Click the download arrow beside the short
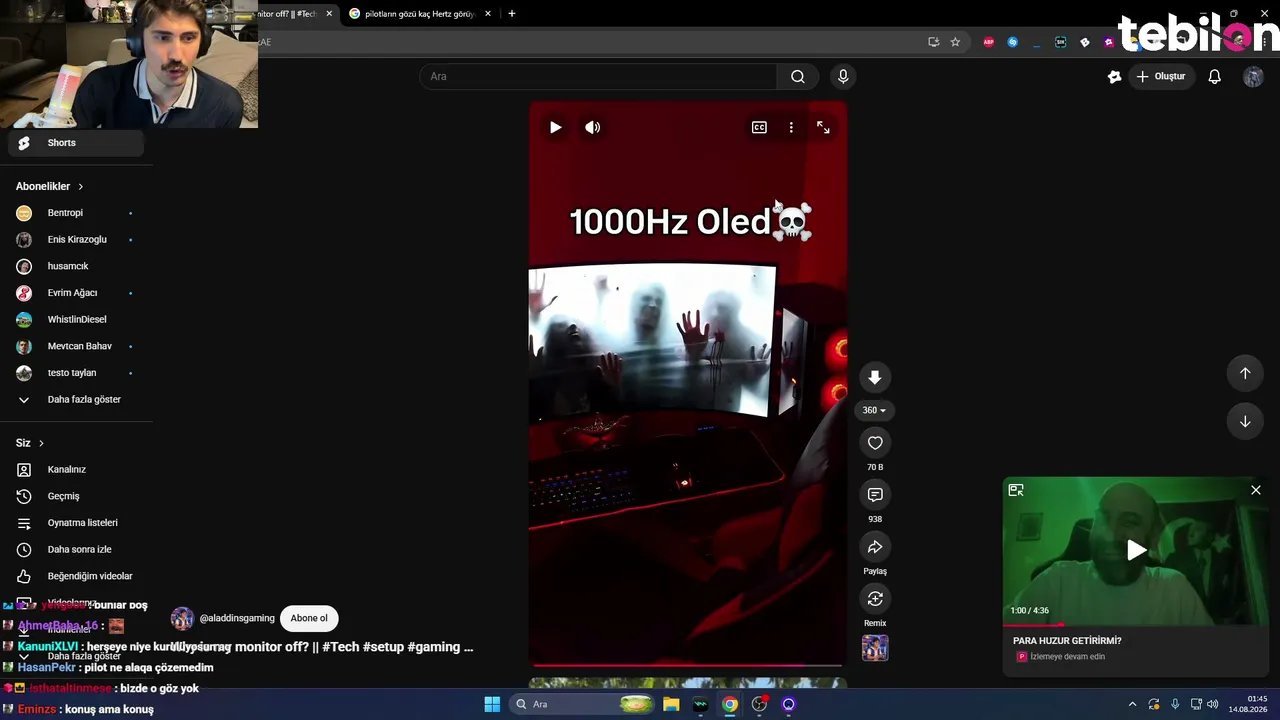 (875, 377)
